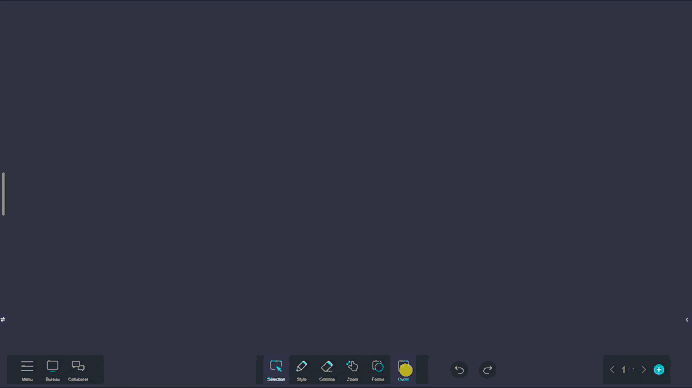Open the Collaborer chat icon
The width and height of the screenshot is (692, 388).
point(78,369)
